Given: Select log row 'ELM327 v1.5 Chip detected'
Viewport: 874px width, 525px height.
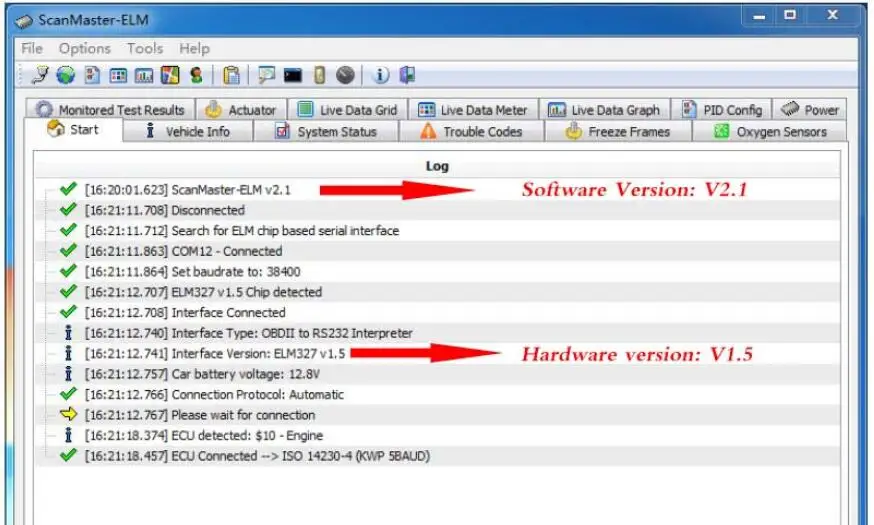Looking at the screenshot, I should click(x=437, y=292).
